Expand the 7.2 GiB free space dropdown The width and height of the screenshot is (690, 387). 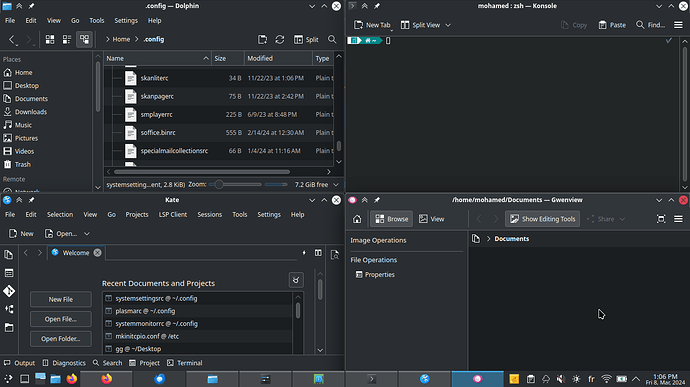pyautogui.click(x=336, y=184)
